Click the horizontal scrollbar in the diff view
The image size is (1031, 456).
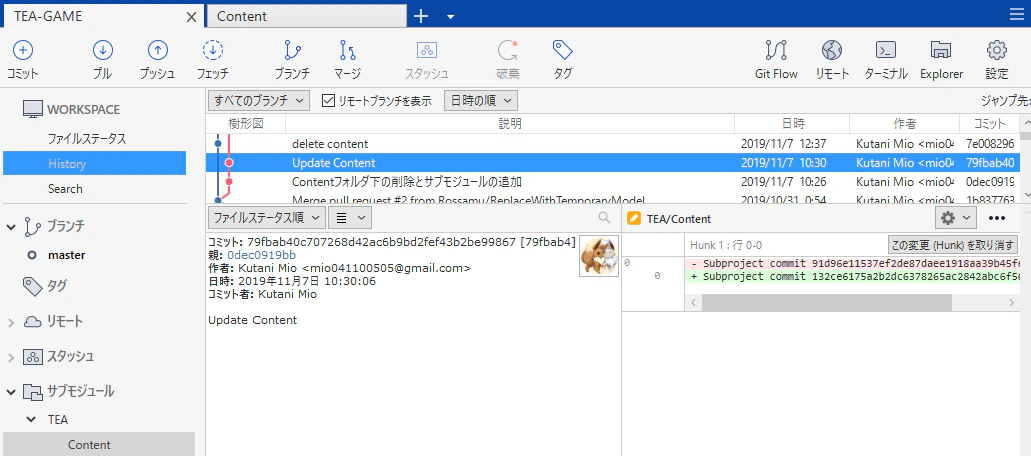click(826, 302)
